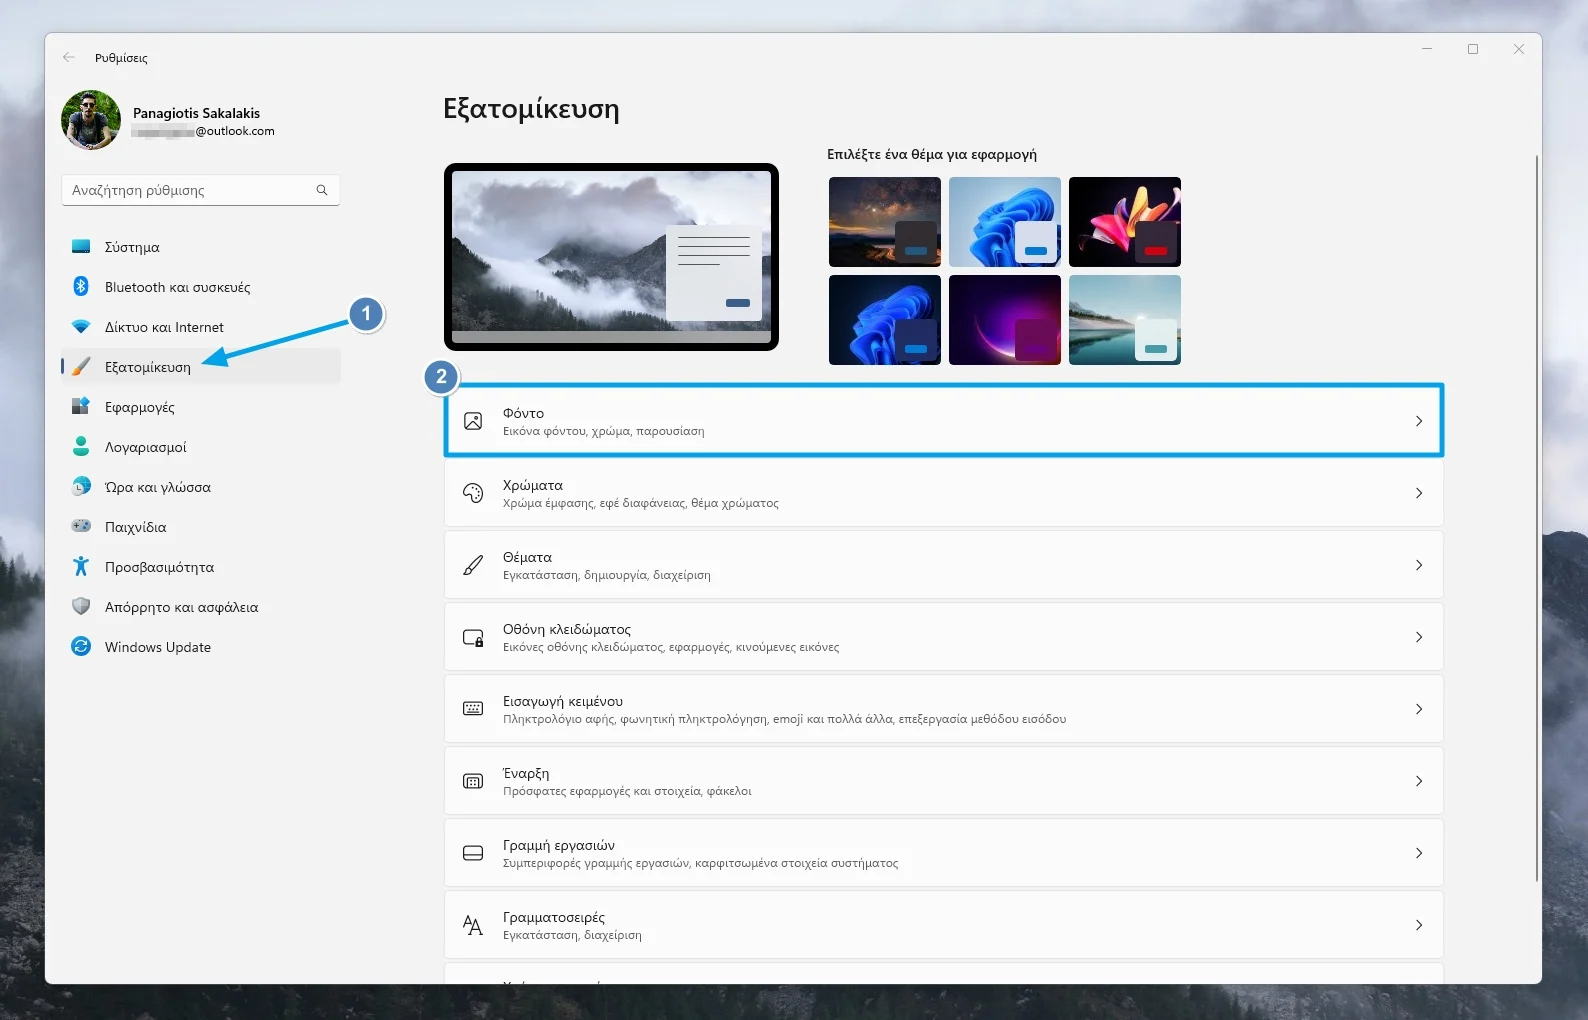Apply the pink flower dark theme
The width and height of the screenshot is (1588, 1020).
[1124, 222]
